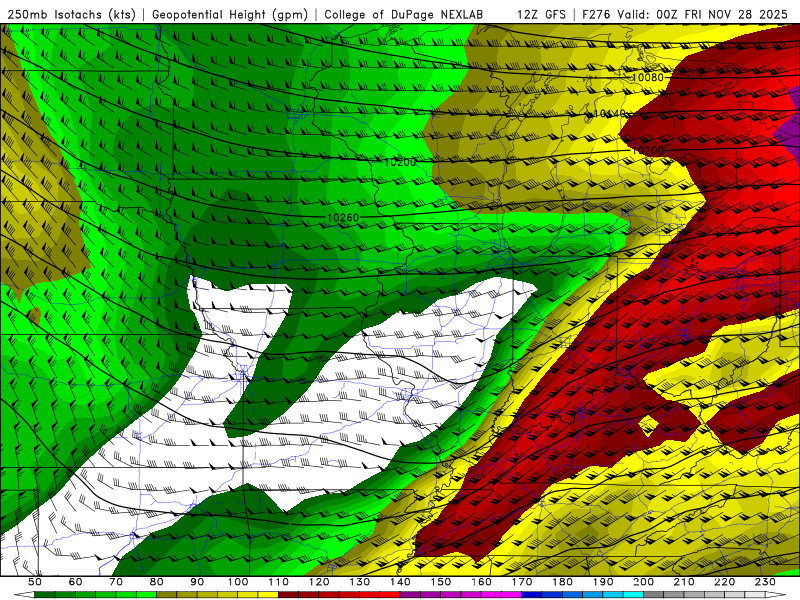Viewport: 800px width, 600px height.
Task: Select the dark blue colorbar swatch under 170
Action: coord(532,594)
